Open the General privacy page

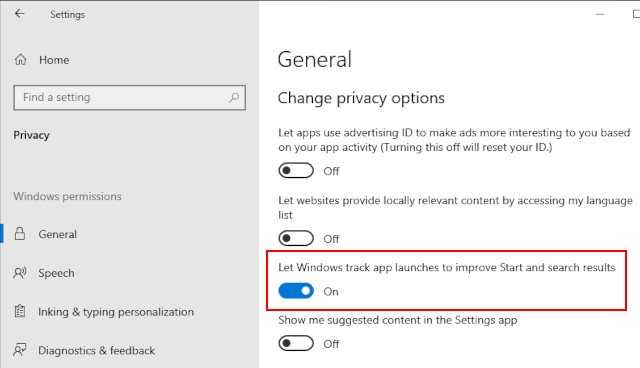coord(58,234)
